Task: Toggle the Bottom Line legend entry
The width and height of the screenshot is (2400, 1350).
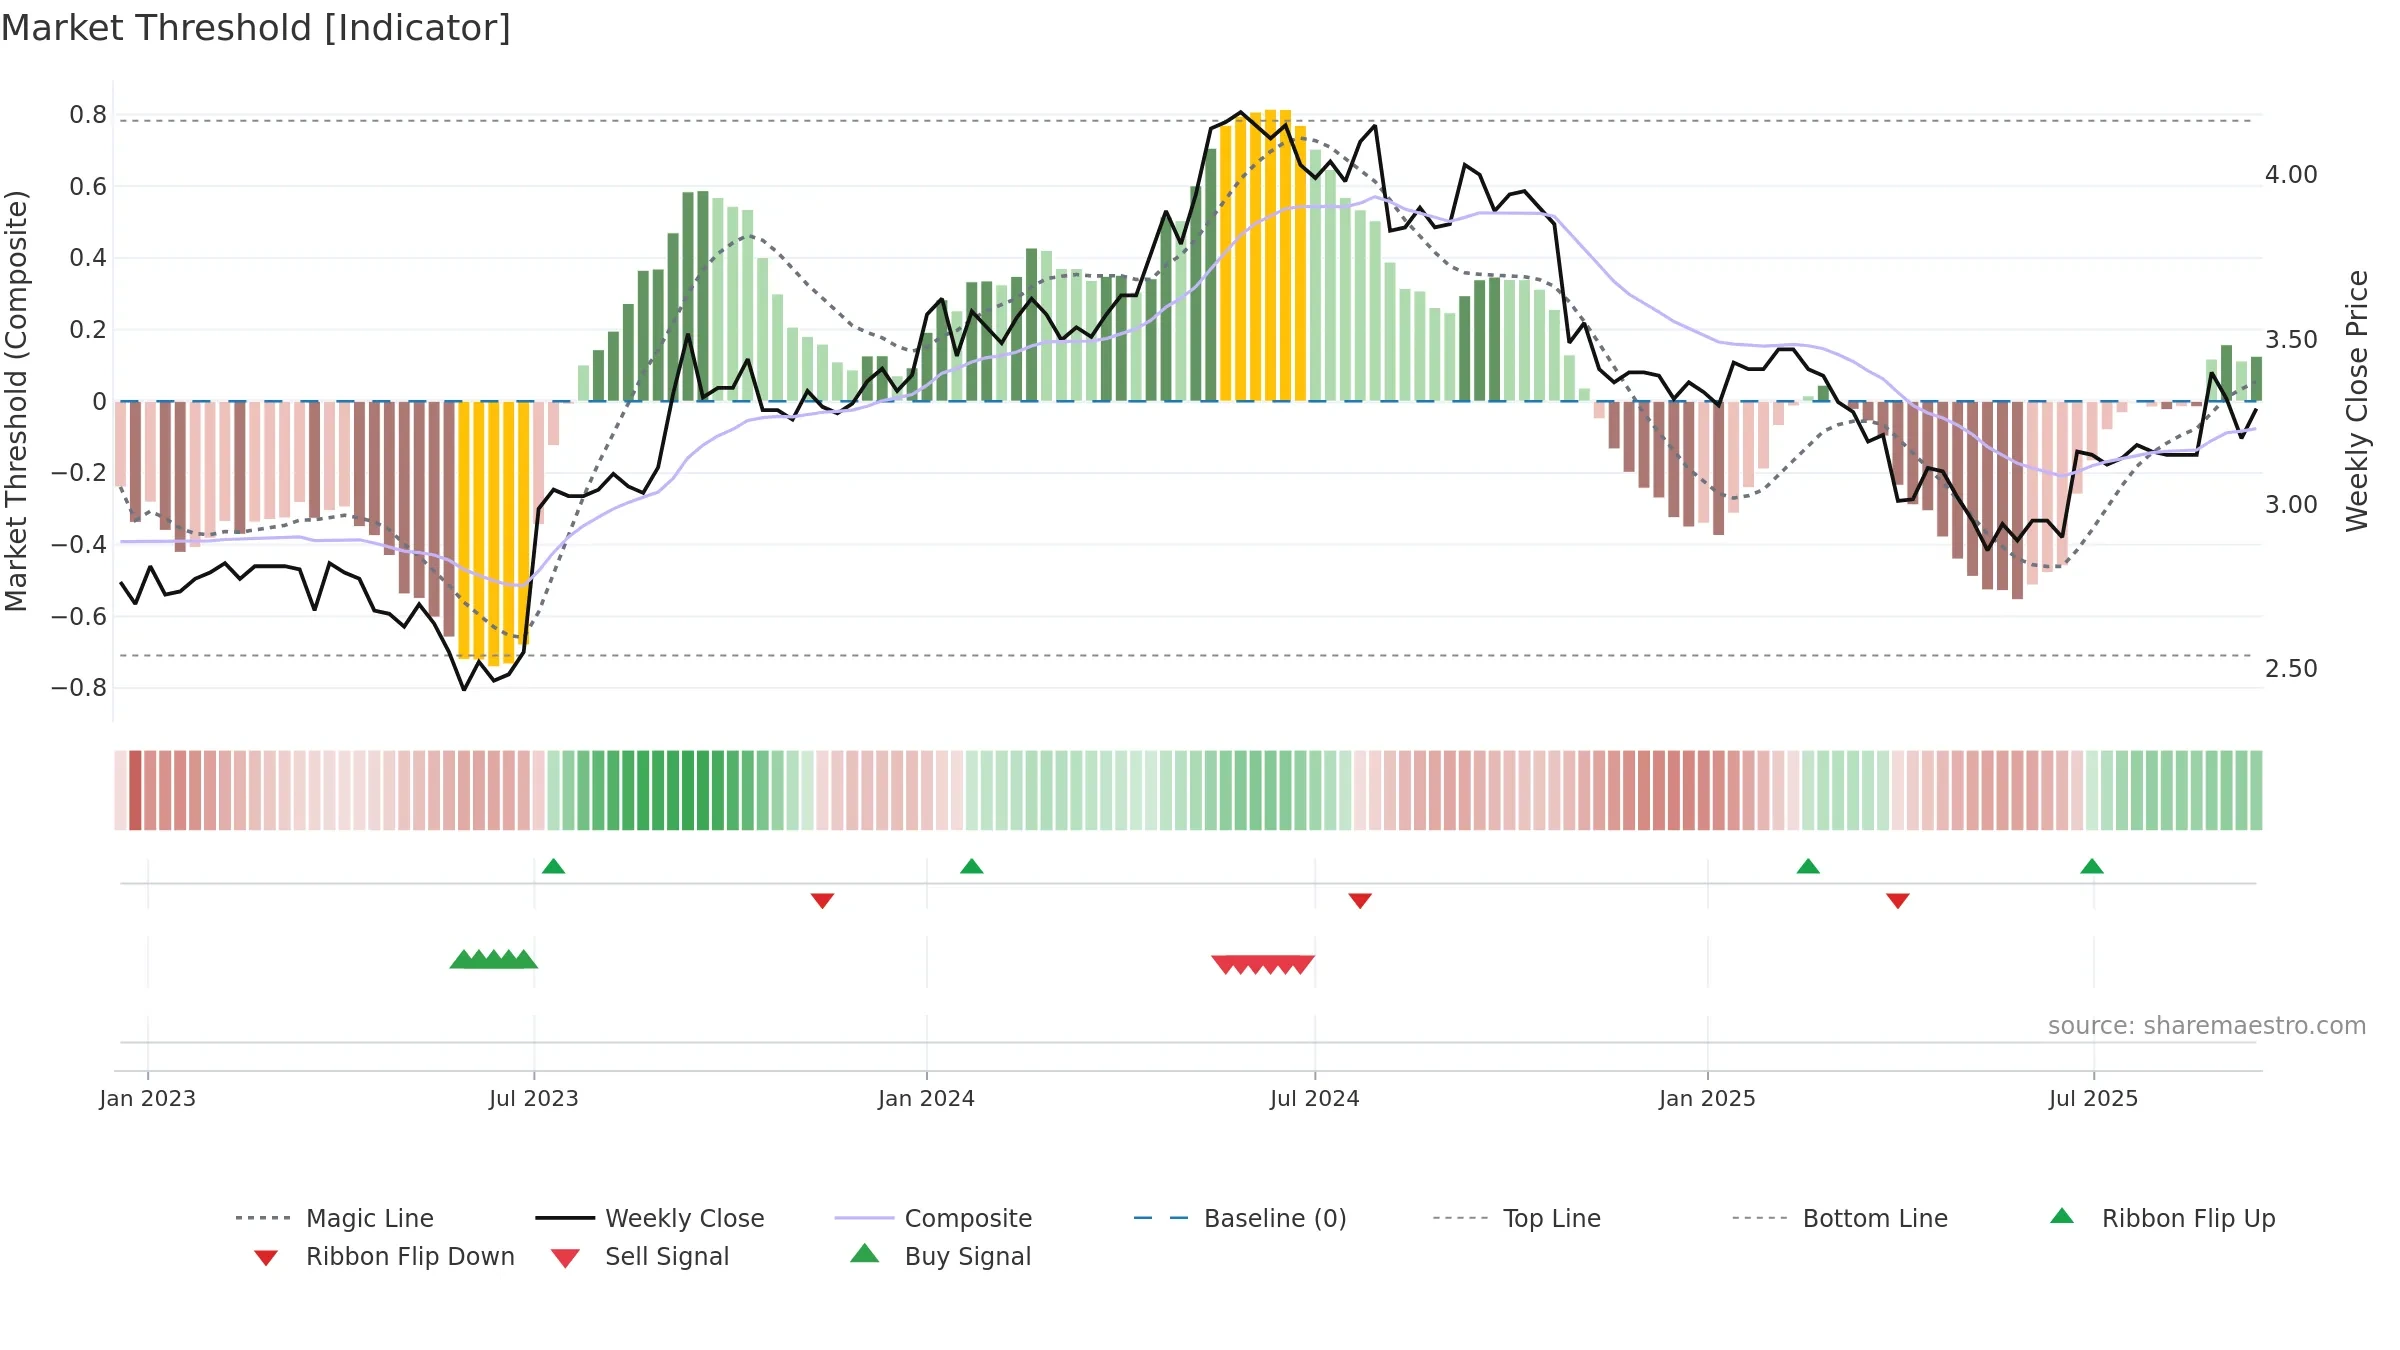Action: (x=1840, y=1218)
